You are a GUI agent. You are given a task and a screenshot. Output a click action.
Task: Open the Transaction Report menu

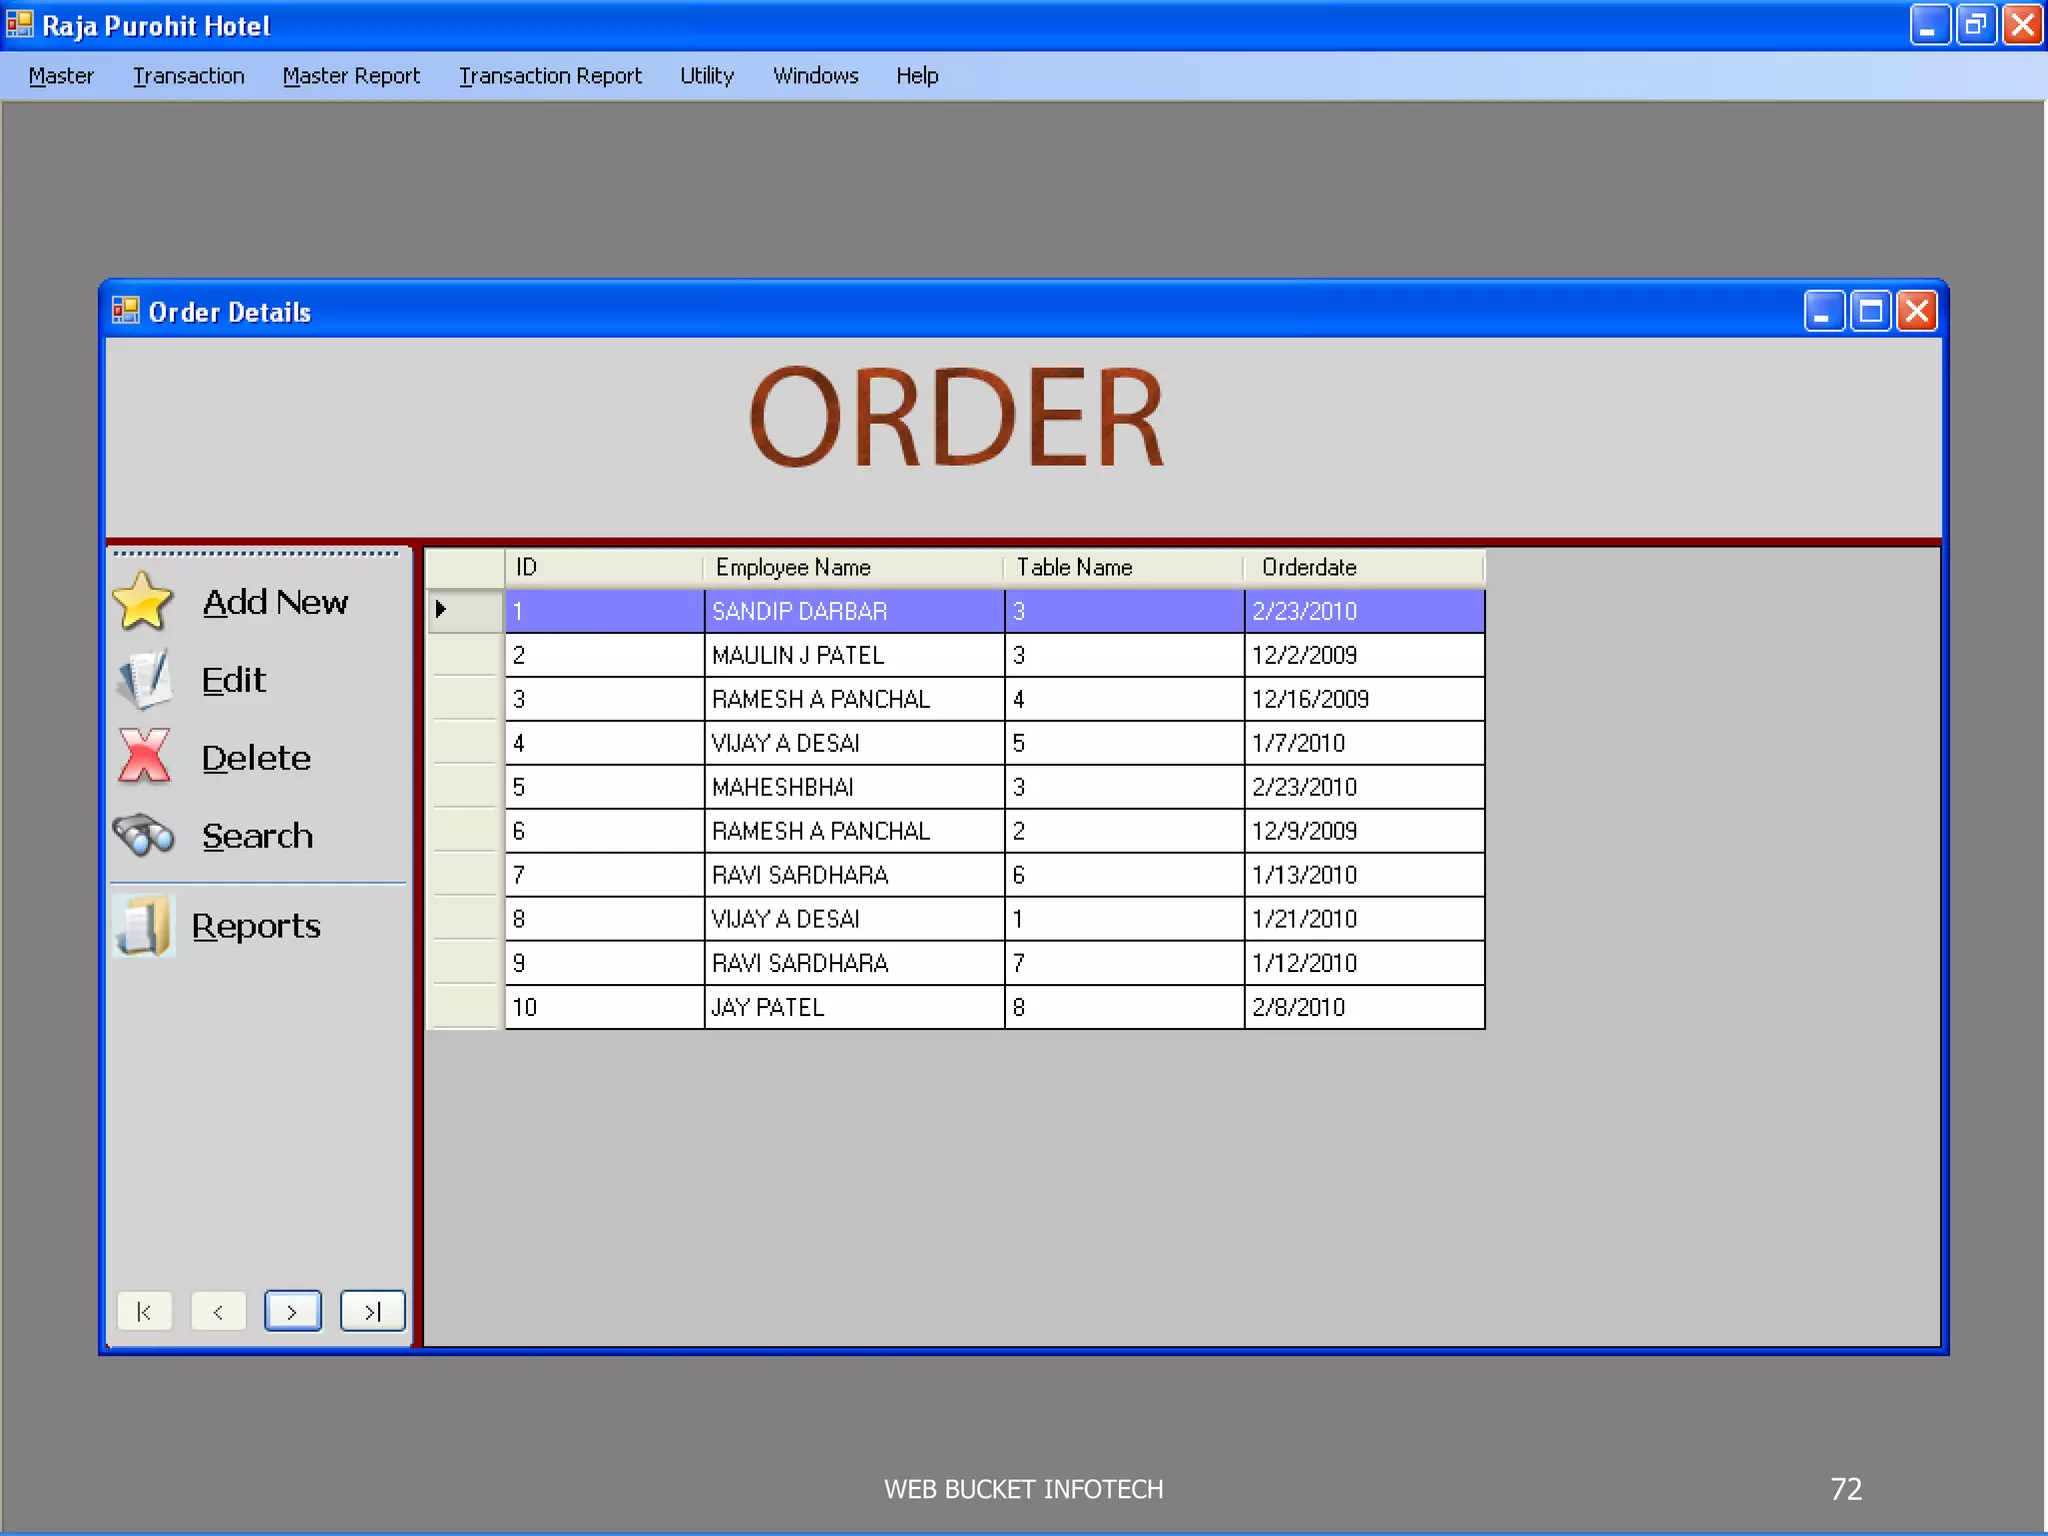tap(550, 76)
